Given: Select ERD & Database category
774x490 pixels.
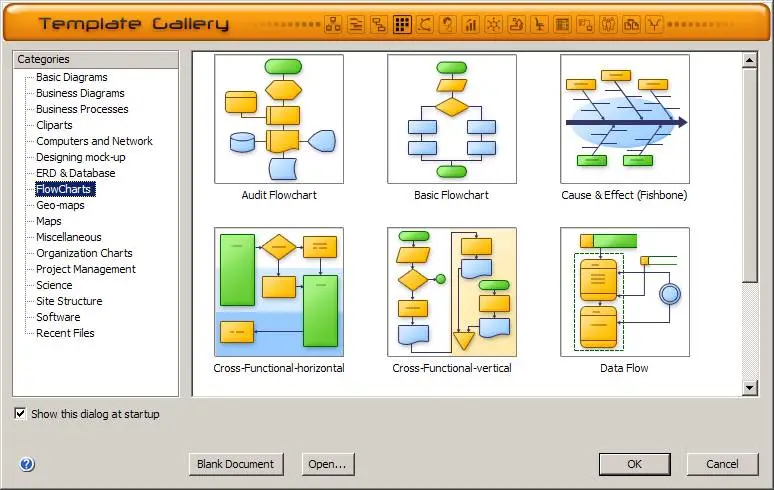Looking at the screenshot, I should pyautogui.click(x=76, y=173).
